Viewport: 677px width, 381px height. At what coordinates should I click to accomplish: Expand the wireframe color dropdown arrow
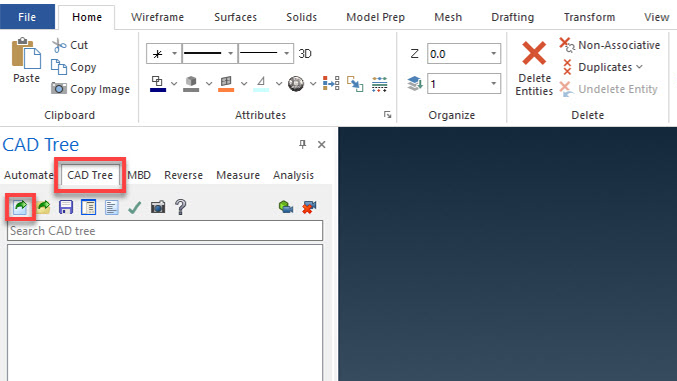(x=174, y=83)
